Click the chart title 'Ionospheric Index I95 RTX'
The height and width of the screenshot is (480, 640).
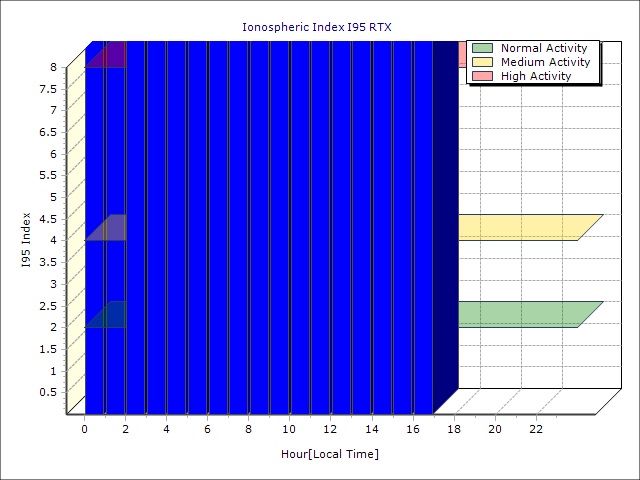click(317, 27)
